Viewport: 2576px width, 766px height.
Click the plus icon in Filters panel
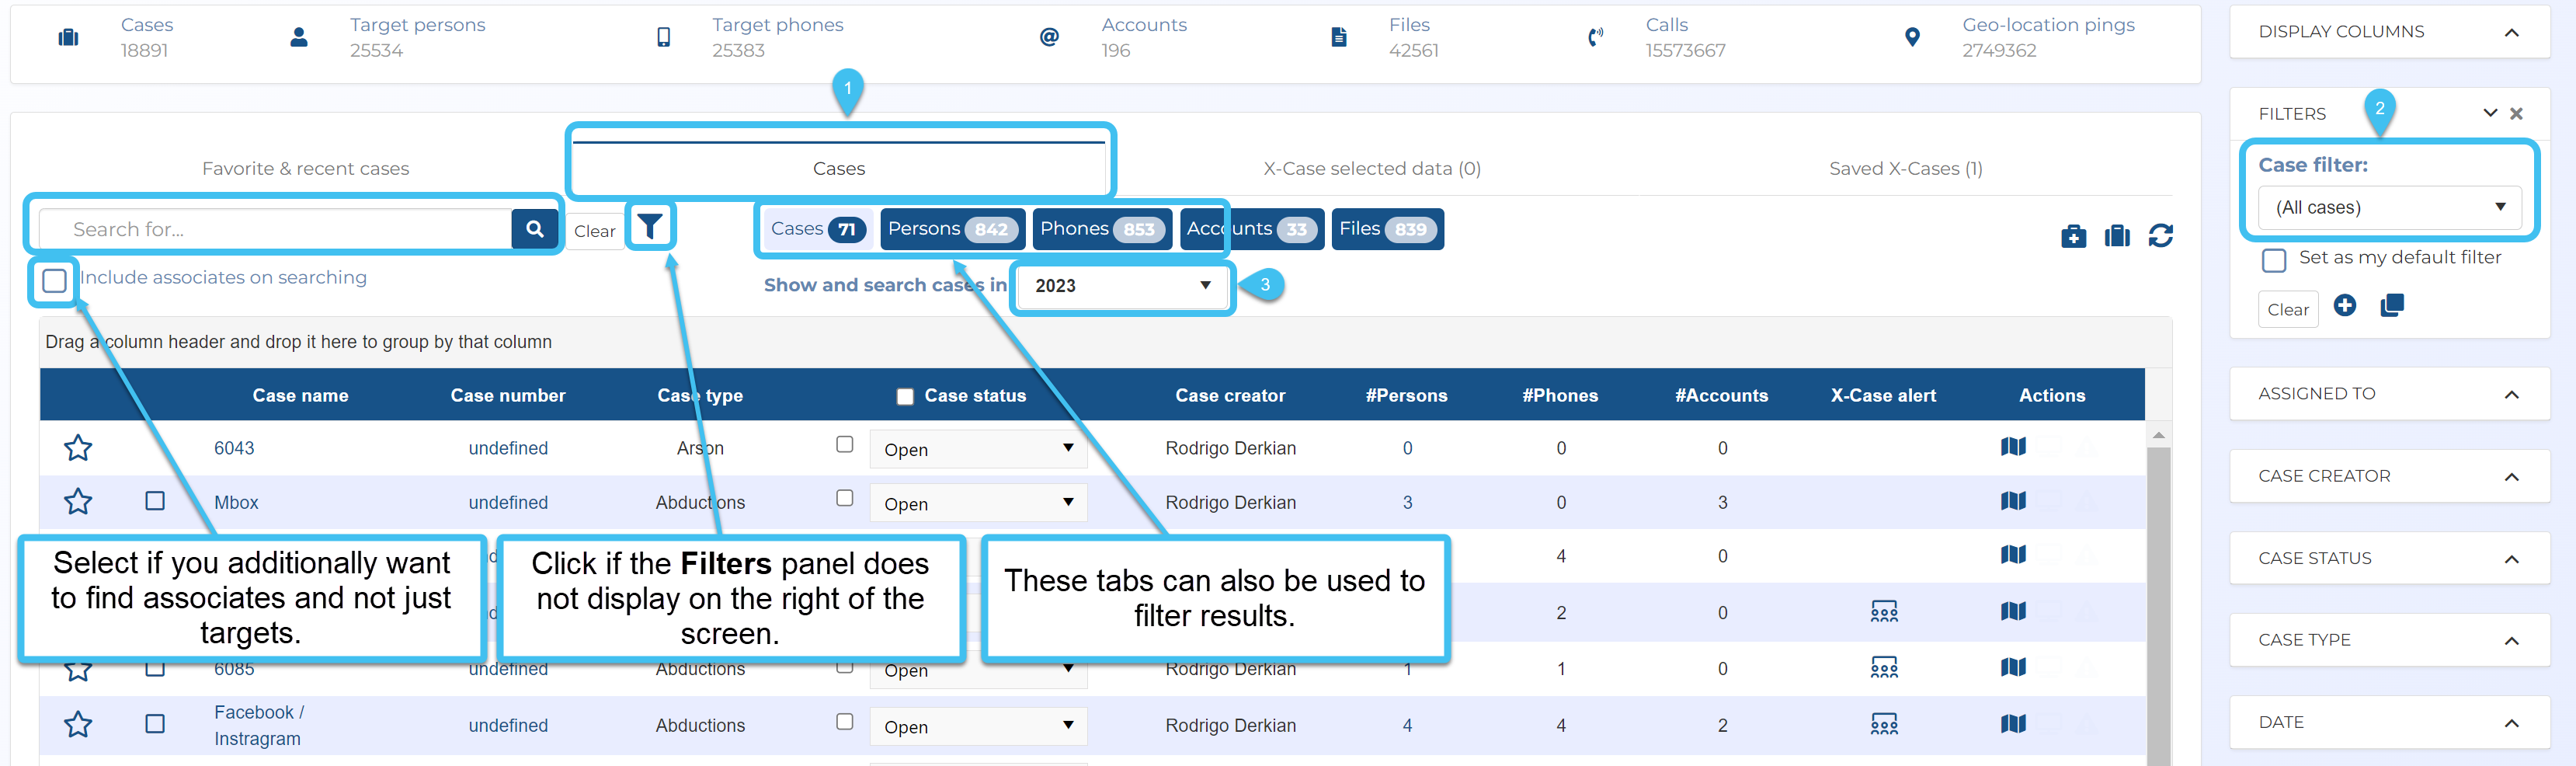click(2344, 306)
